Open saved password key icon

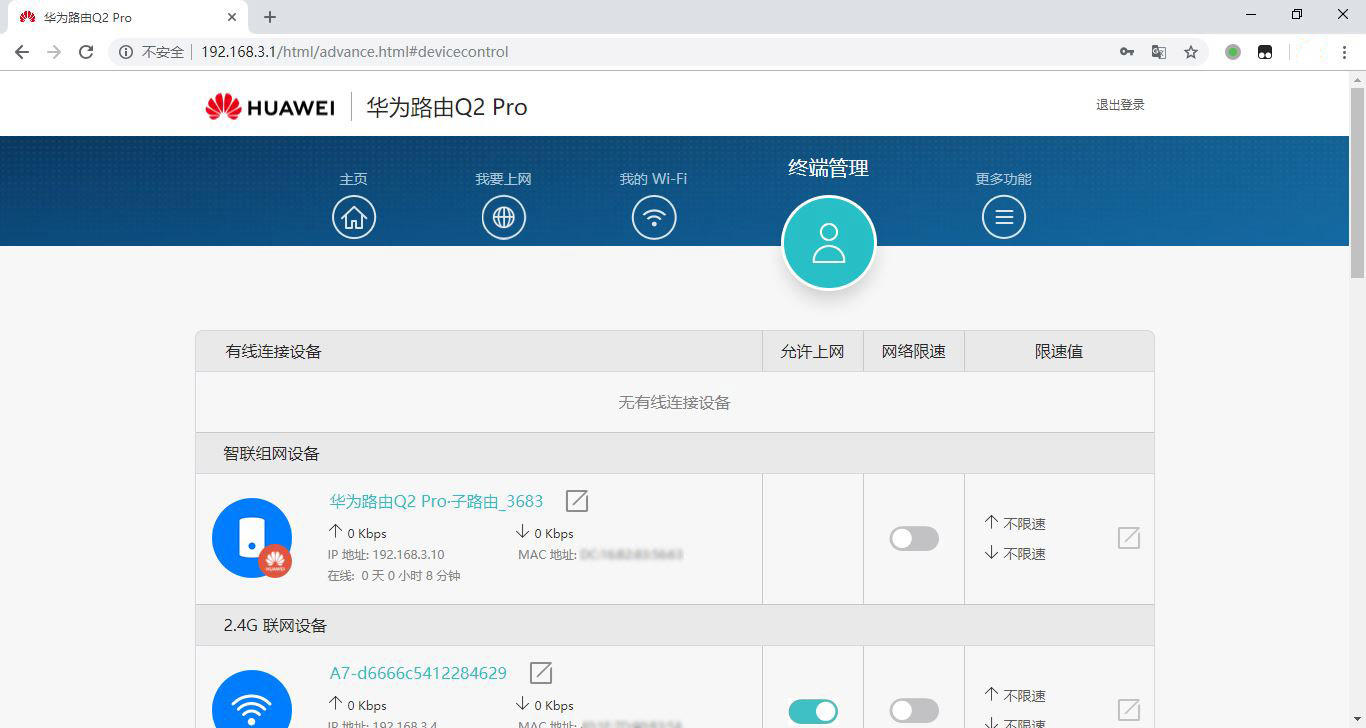[x=1127, y=52]
